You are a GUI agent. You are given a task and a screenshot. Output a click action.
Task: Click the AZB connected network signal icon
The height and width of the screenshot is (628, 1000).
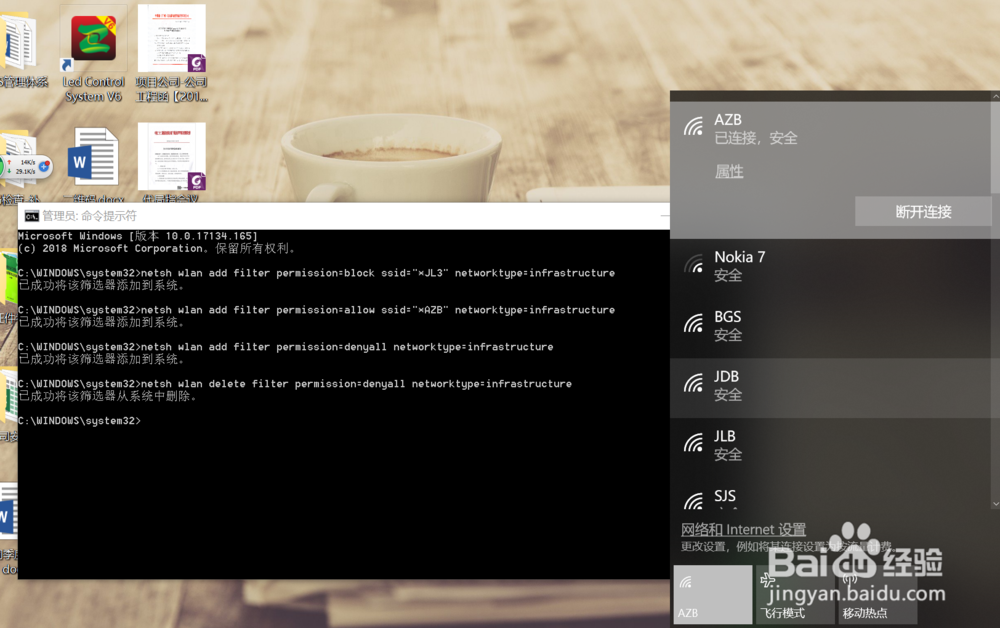pos(693,126)
